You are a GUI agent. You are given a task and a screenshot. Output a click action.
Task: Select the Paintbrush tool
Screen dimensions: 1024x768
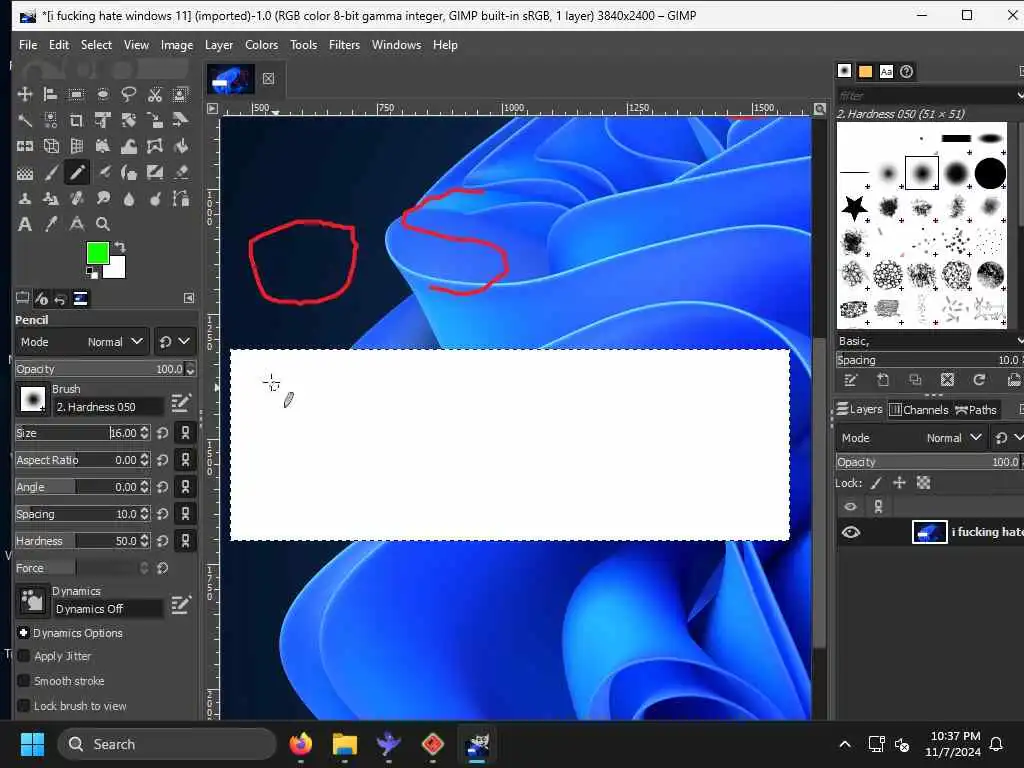tap(50, 172)
